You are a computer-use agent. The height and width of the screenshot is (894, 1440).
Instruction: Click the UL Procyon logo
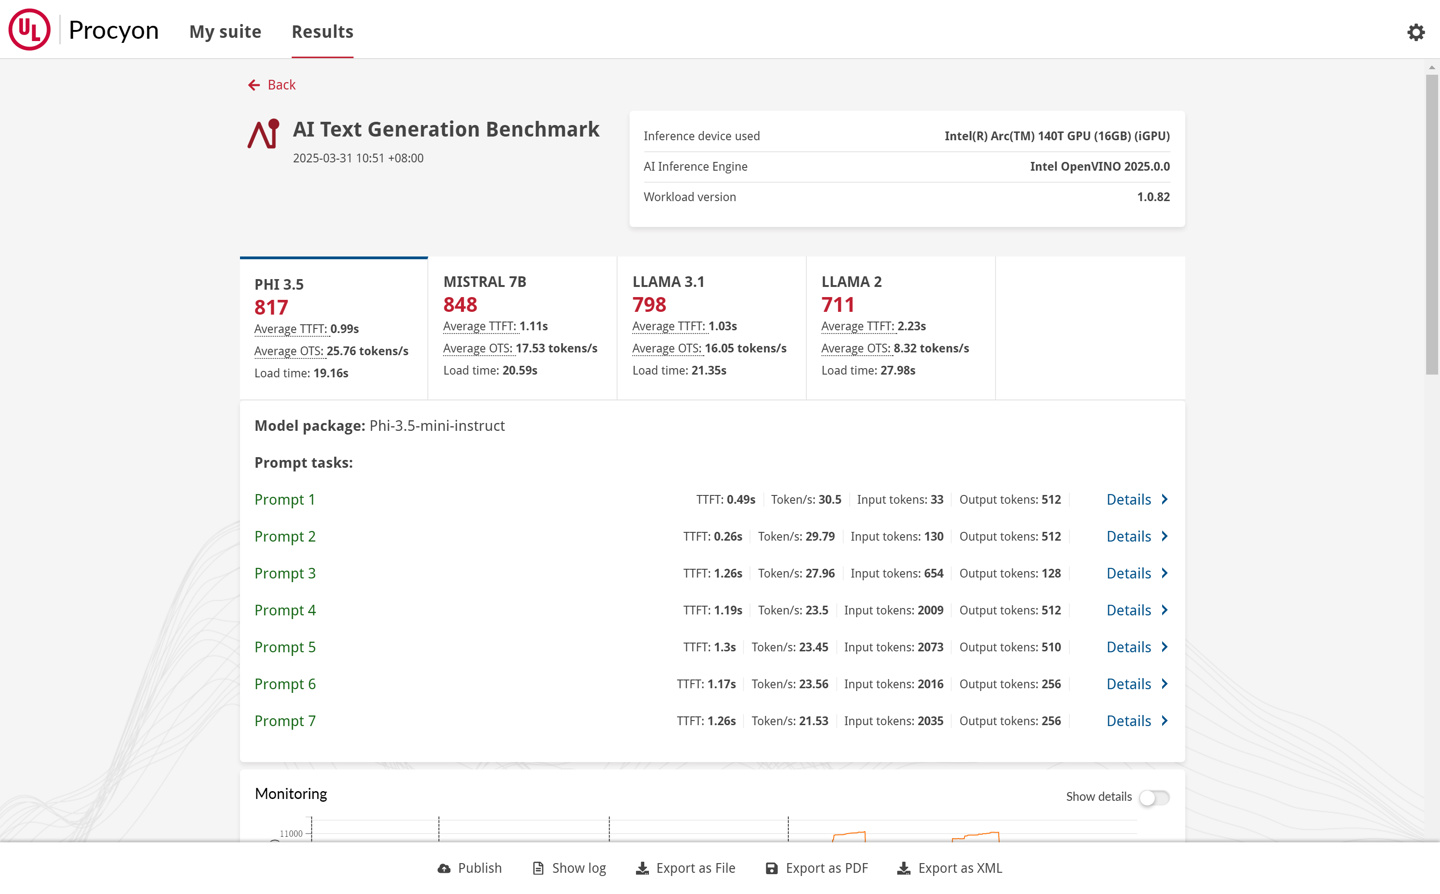pyautogui.click(x=30, y=30)
